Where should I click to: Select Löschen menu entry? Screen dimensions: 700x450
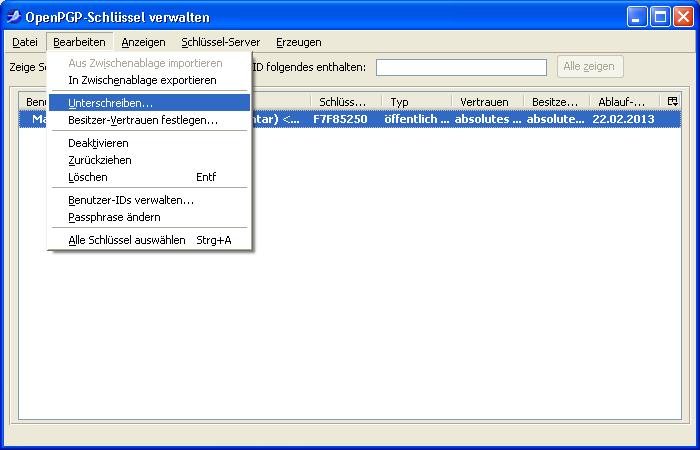pos(149,177)
